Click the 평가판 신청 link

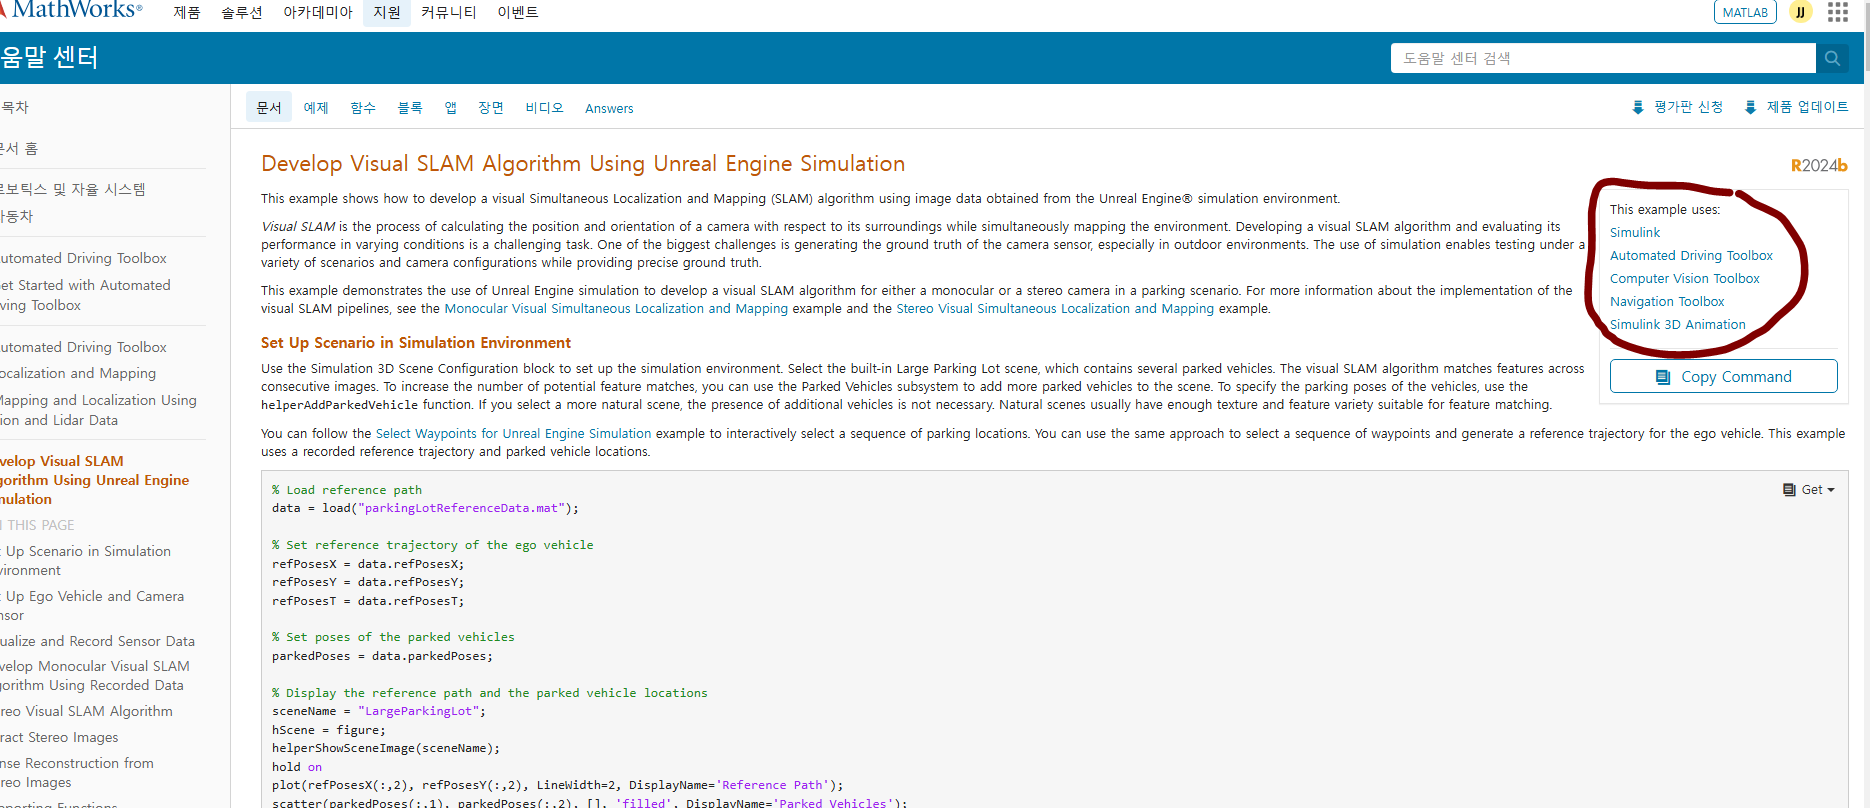(x=1688, y=107)
